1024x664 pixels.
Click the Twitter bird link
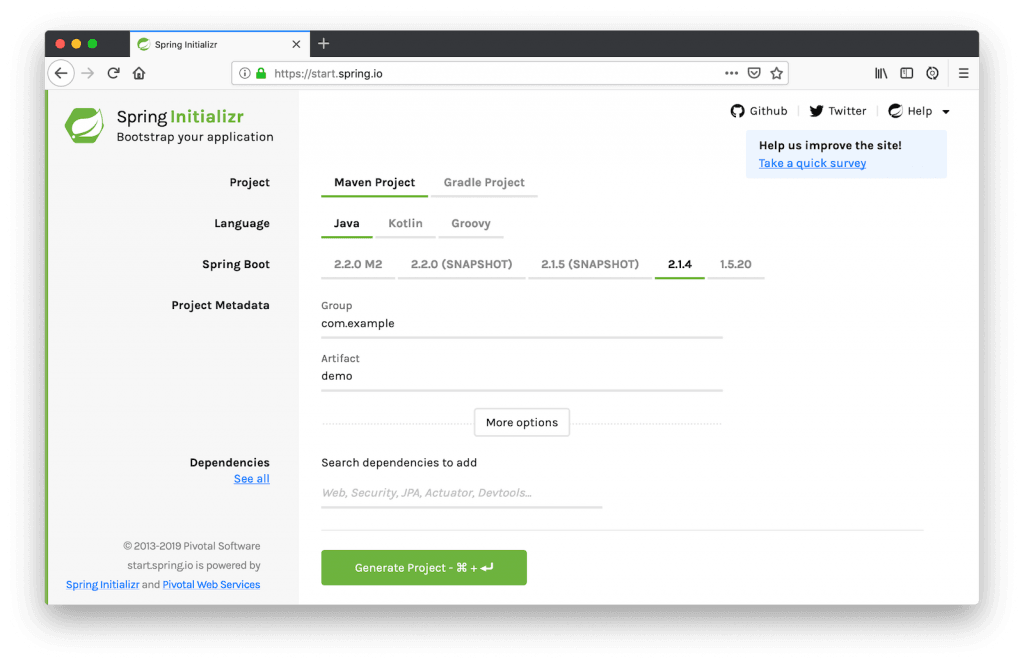[x=838, y=111]
